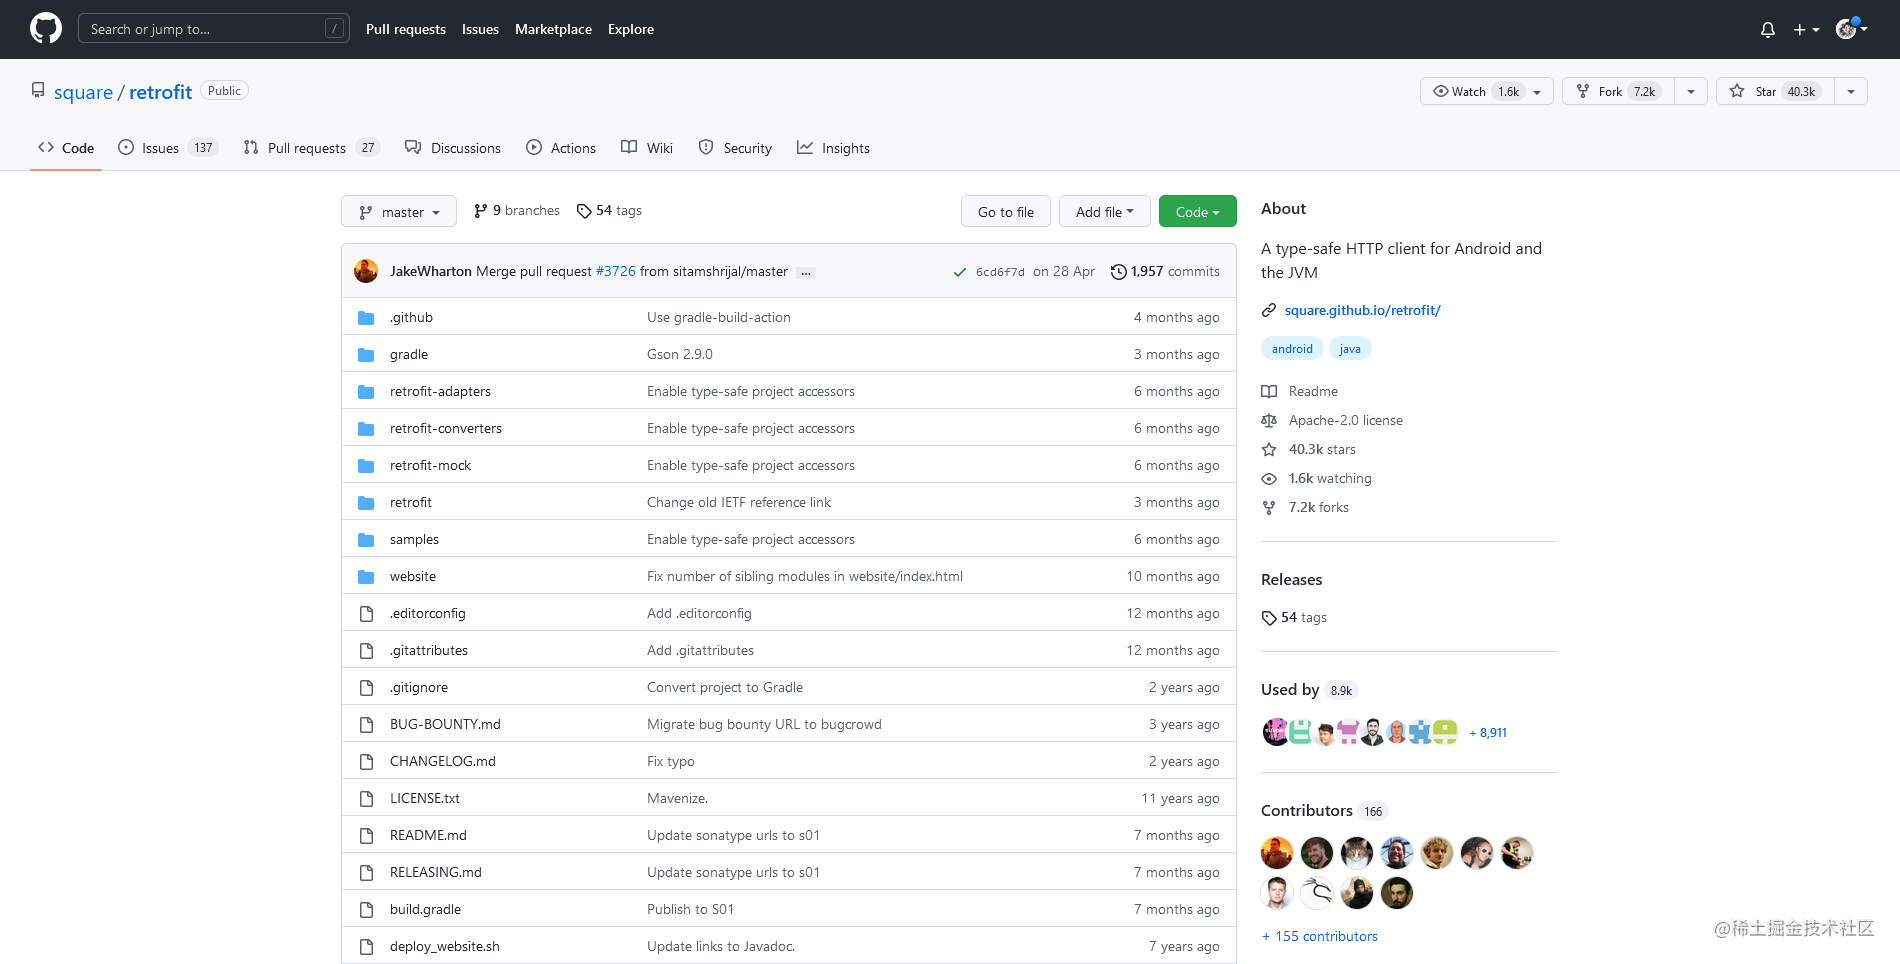View the 9 branches link

(x=517, y=211)
